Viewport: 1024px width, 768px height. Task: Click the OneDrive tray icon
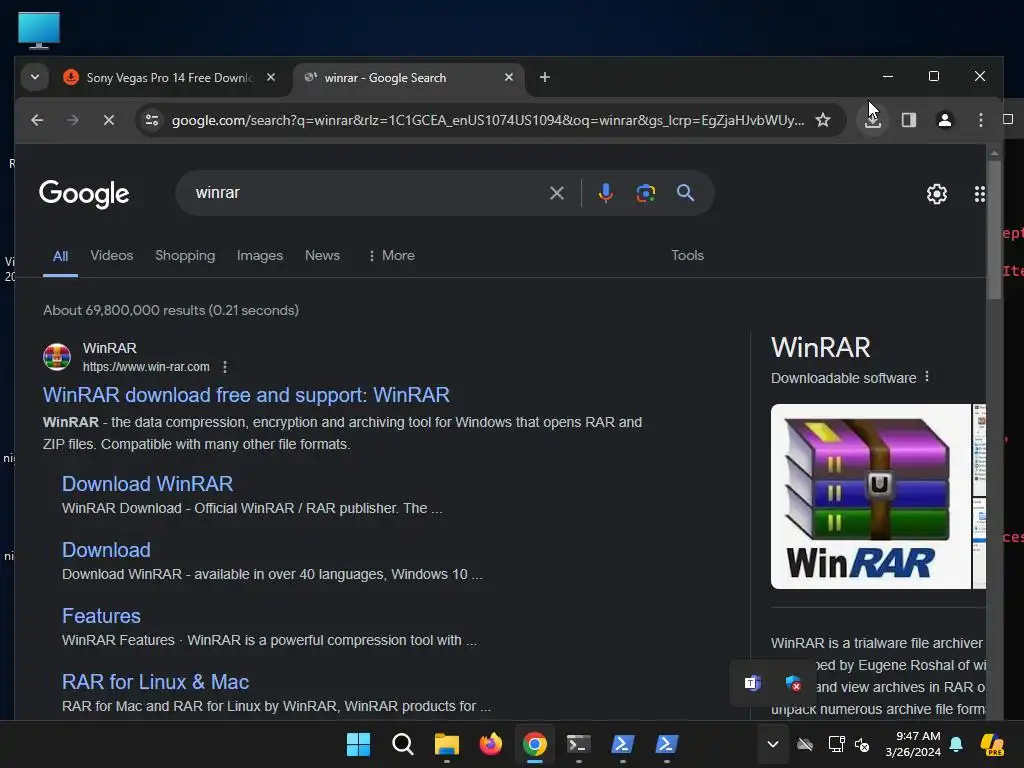click(x=805, y=744)
